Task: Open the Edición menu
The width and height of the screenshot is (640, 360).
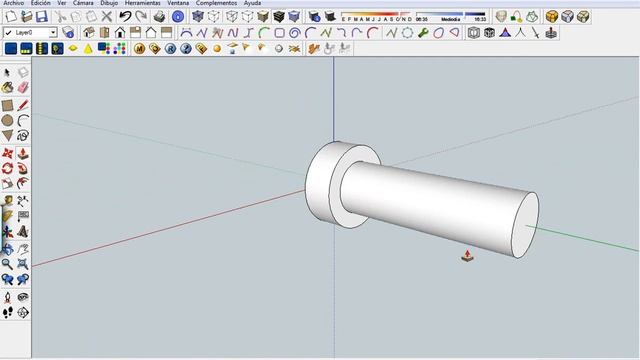Action: pos(41,3)
